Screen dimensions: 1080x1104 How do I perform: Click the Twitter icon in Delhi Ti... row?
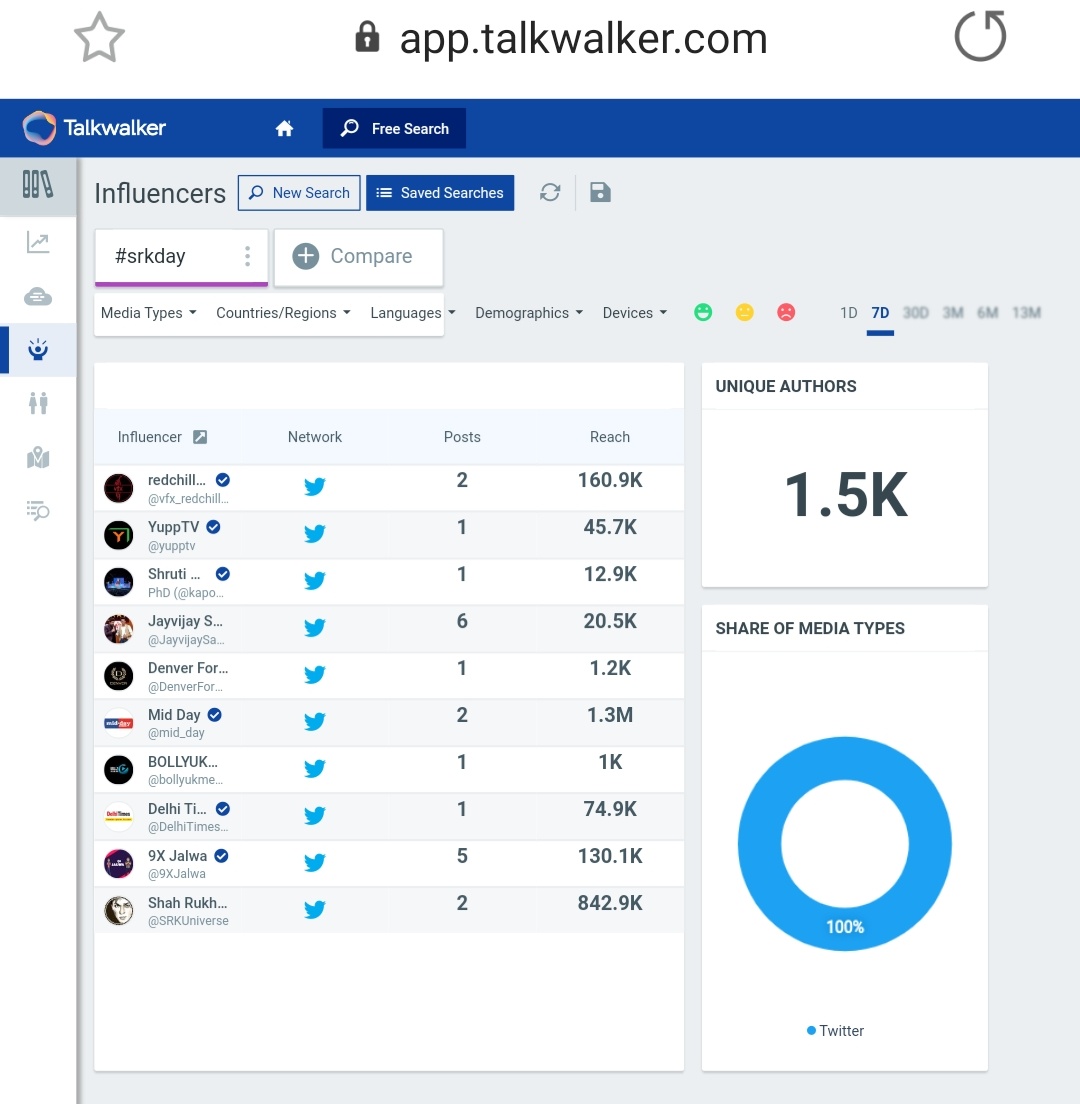click(x=315, y=815)
